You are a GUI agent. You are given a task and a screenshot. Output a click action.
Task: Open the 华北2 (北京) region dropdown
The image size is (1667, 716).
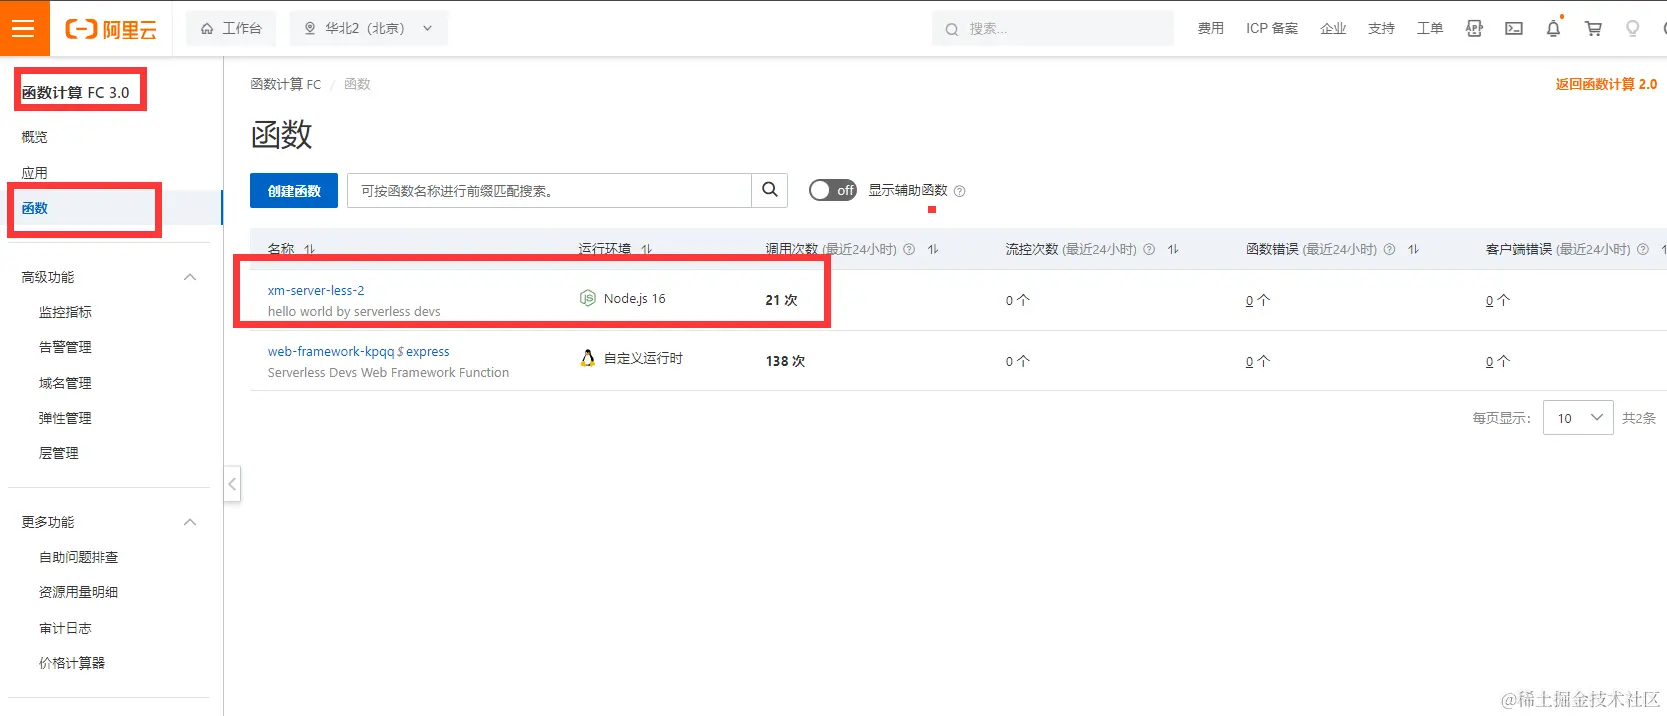pyautogui.click(x=369, y=28)
